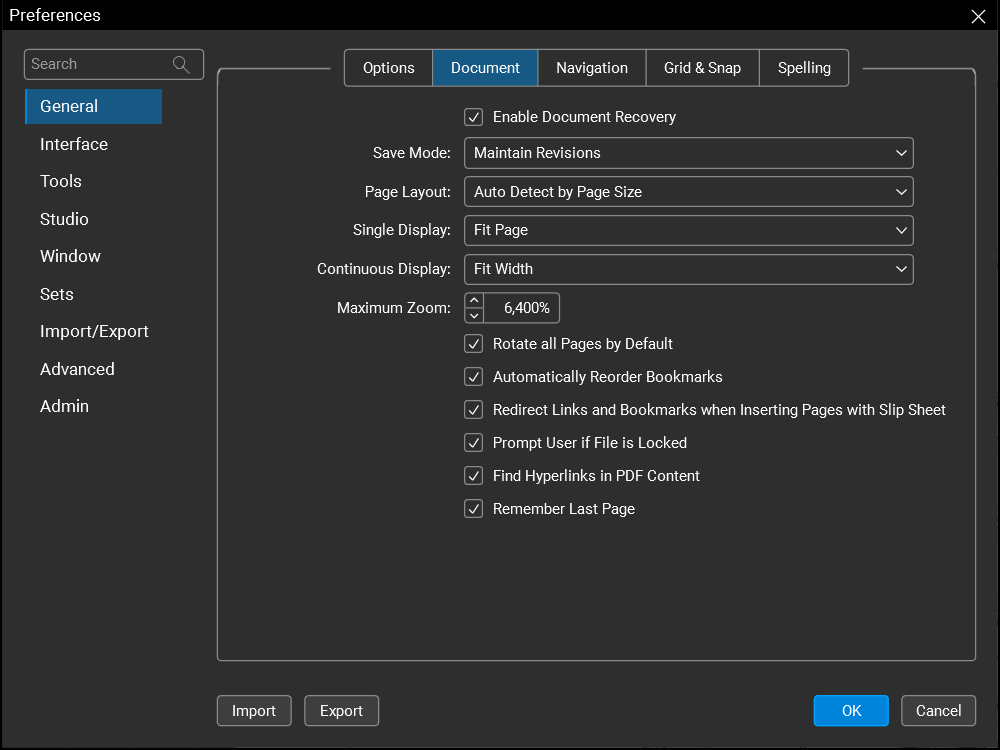Toggle Find Hyperlinks in PDF Content
Screen dimensions: 1000x750
(x=474, y=476)
